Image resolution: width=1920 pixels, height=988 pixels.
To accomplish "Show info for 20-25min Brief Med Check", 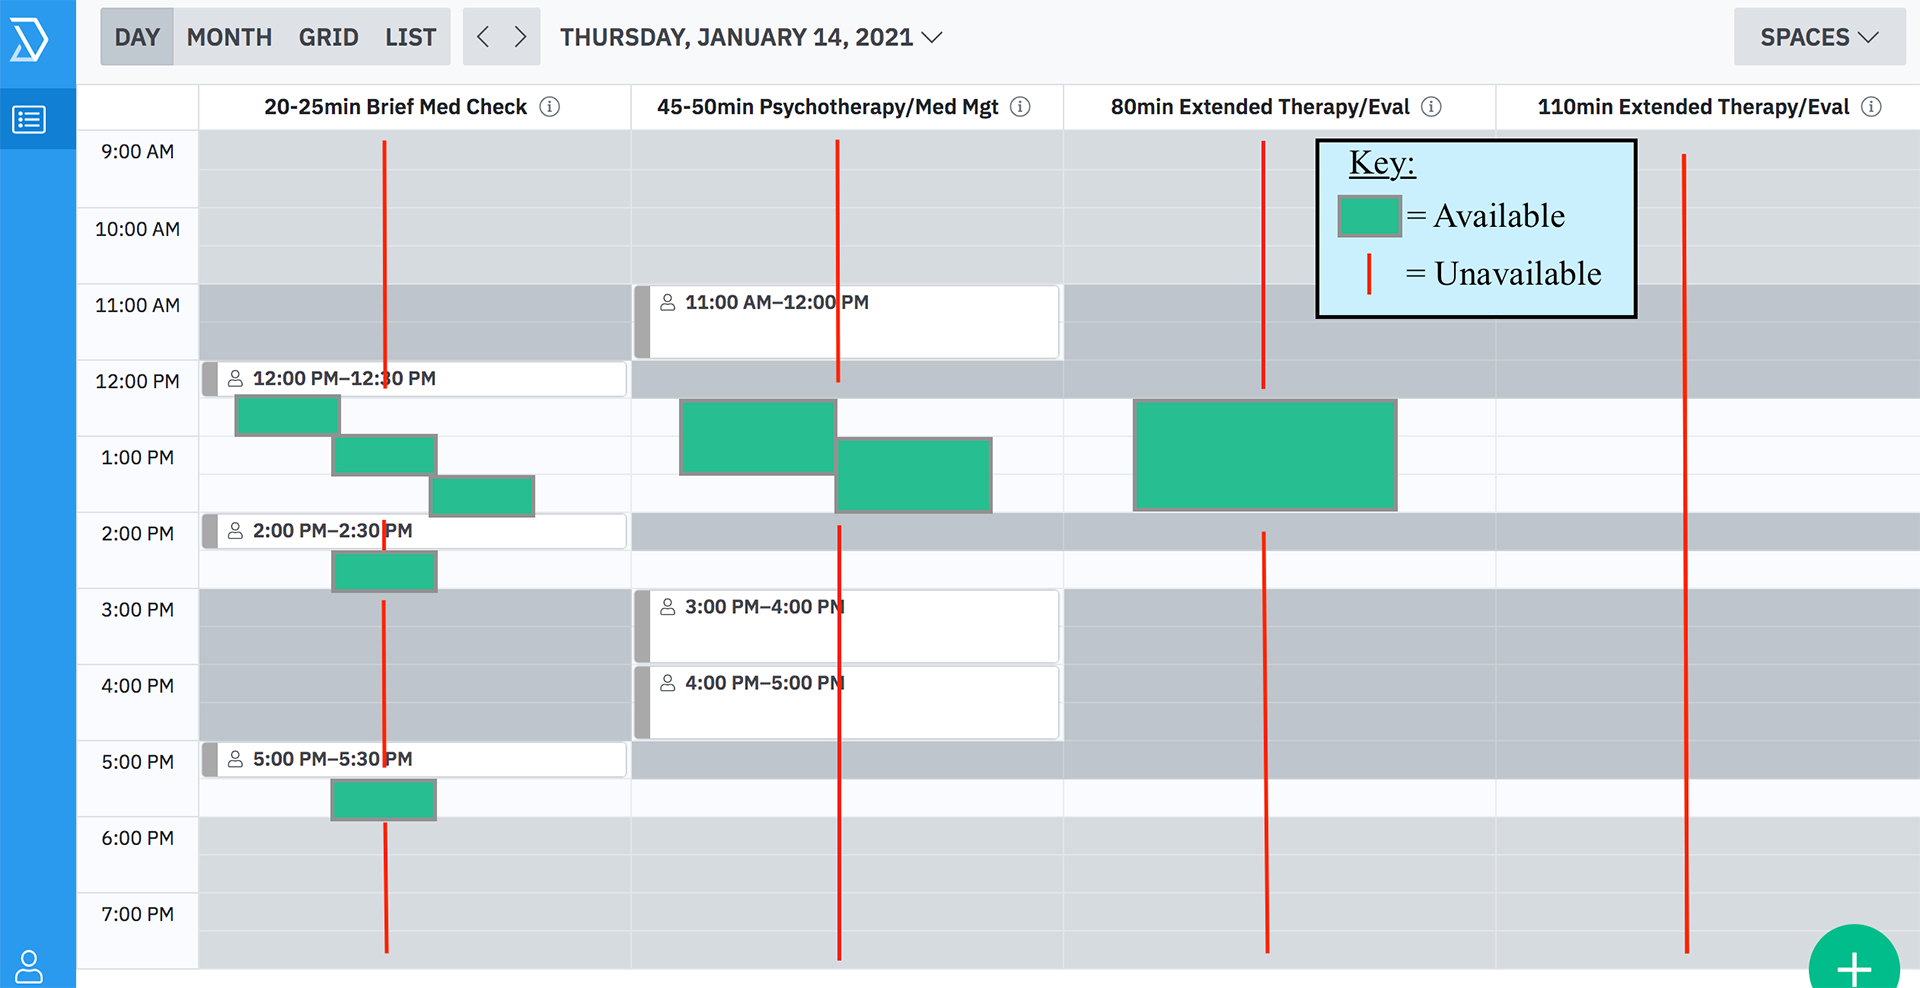I will point(550,107).
